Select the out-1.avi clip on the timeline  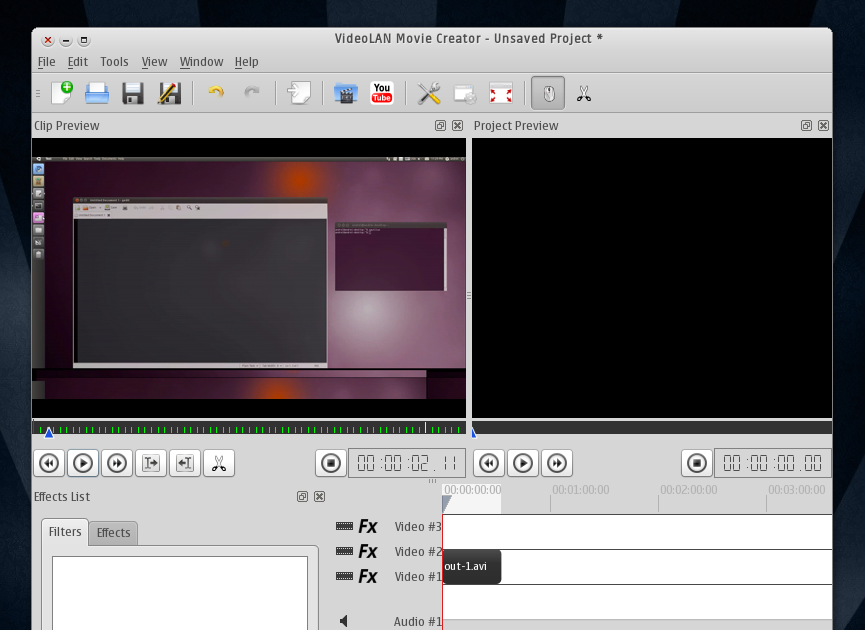point(472,567)
